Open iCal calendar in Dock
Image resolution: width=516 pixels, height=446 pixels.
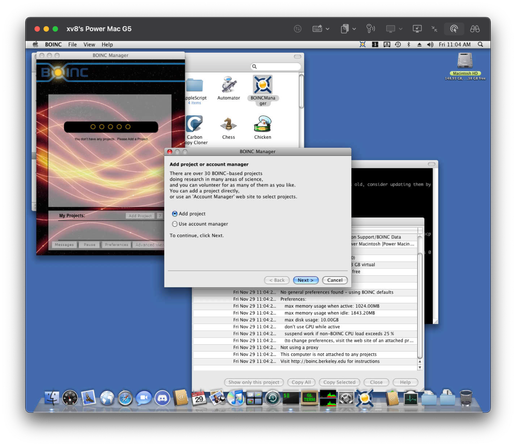199,398
